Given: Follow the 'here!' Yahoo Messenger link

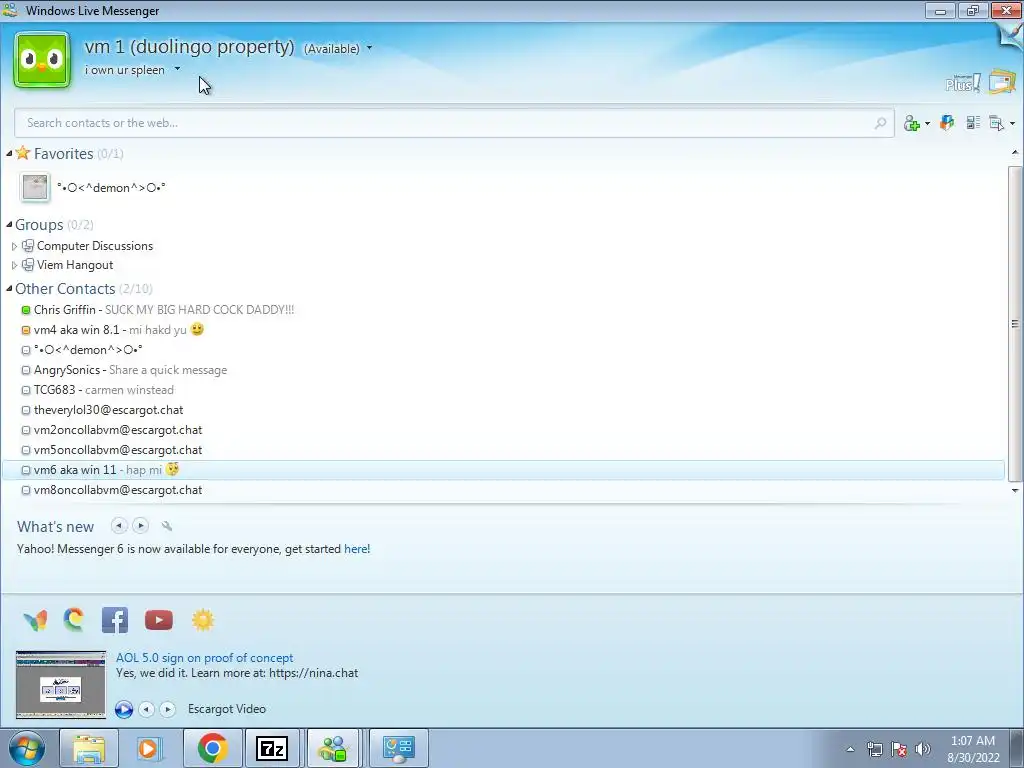Looking at the screenshot, I should pos(357,549).
